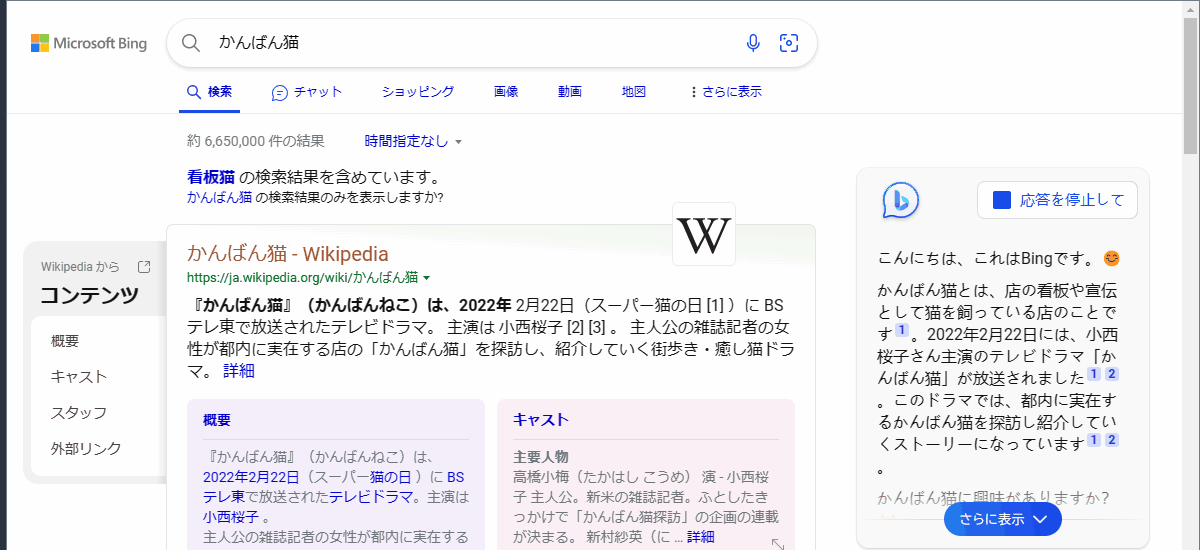Click the 概要 card heading
The image size is (1200, 550).
217,420
